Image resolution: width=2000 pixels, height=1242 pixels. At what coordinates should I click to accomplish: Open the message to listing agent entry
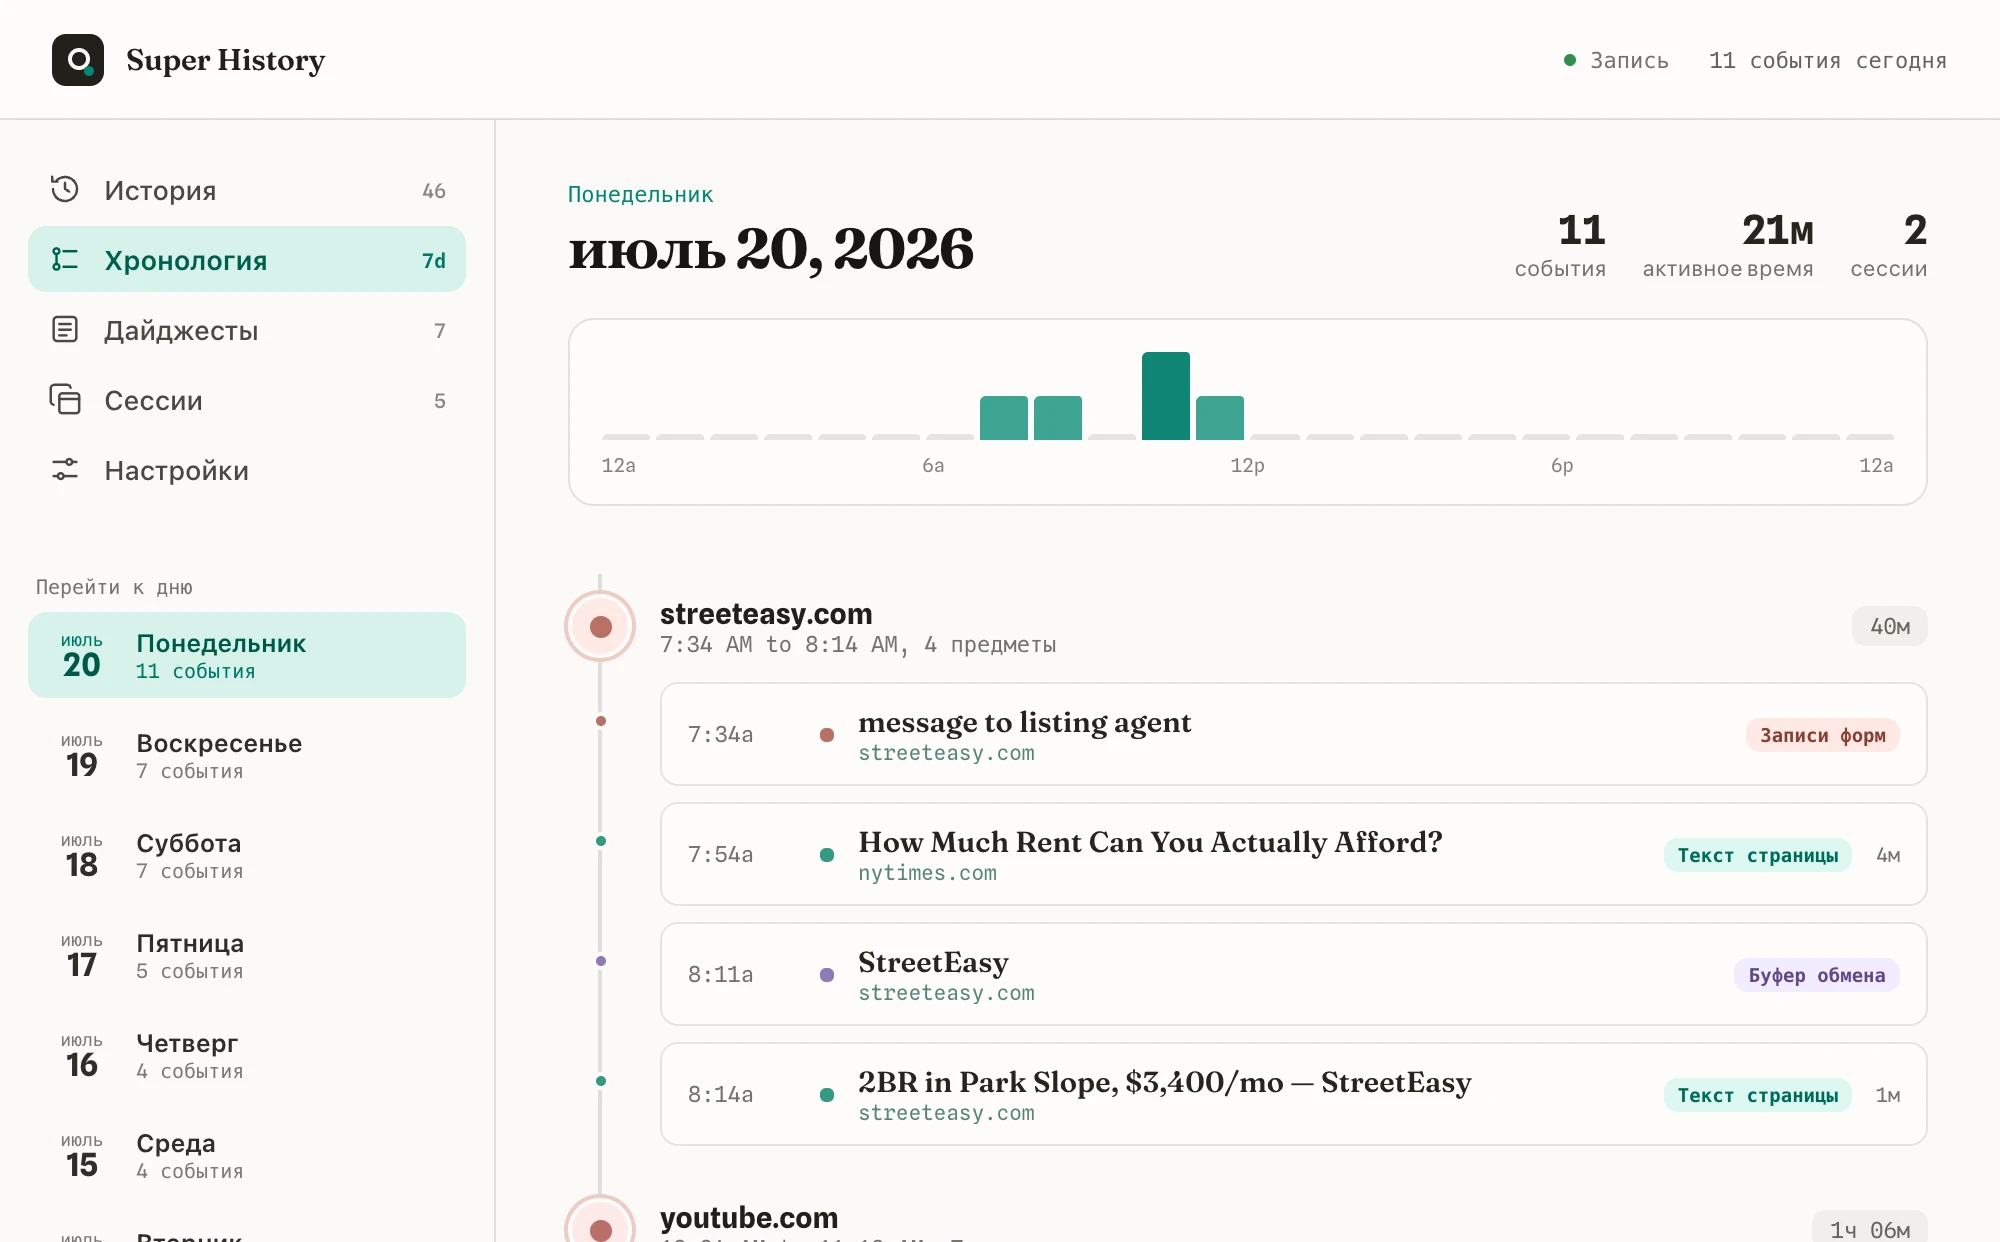pyautogui.click(x=1293, y=734)
